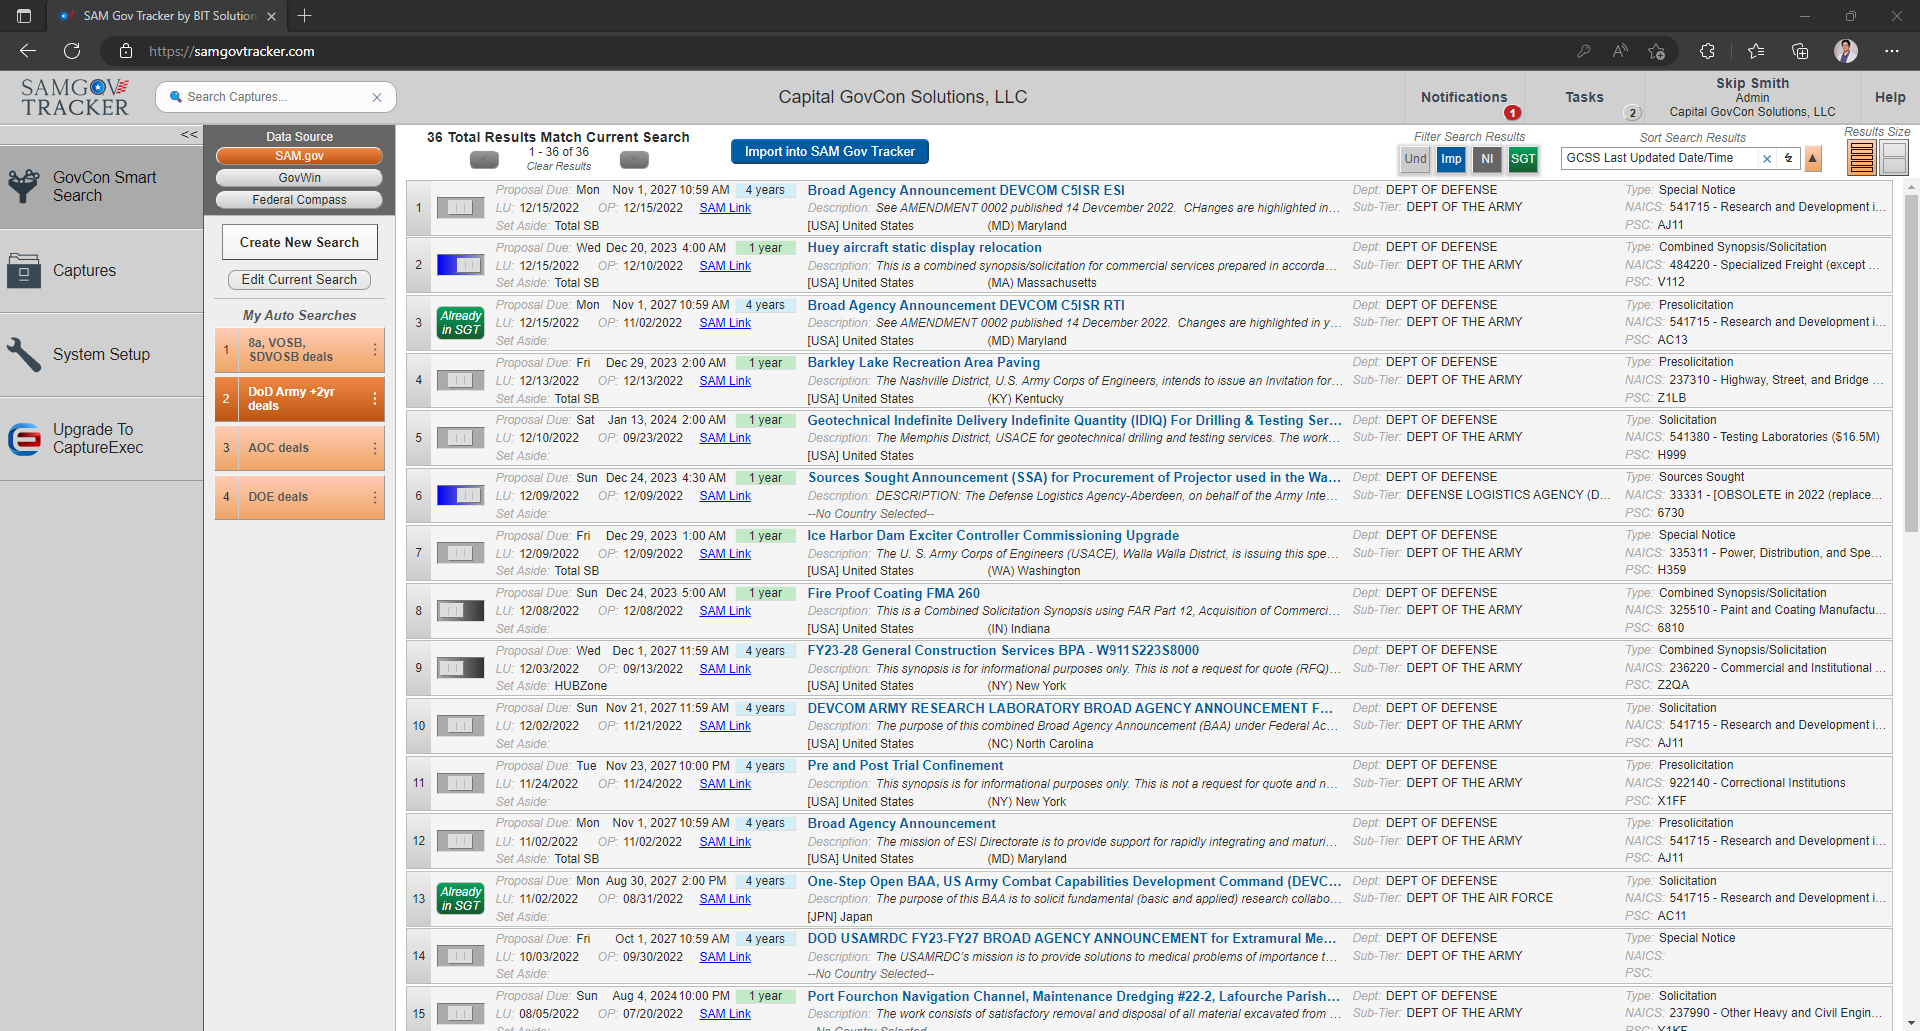Toggle import switch for Pre and Post Trial Confinement
The height and width of the screenshot is (1031, 1920).
point(460,783)
